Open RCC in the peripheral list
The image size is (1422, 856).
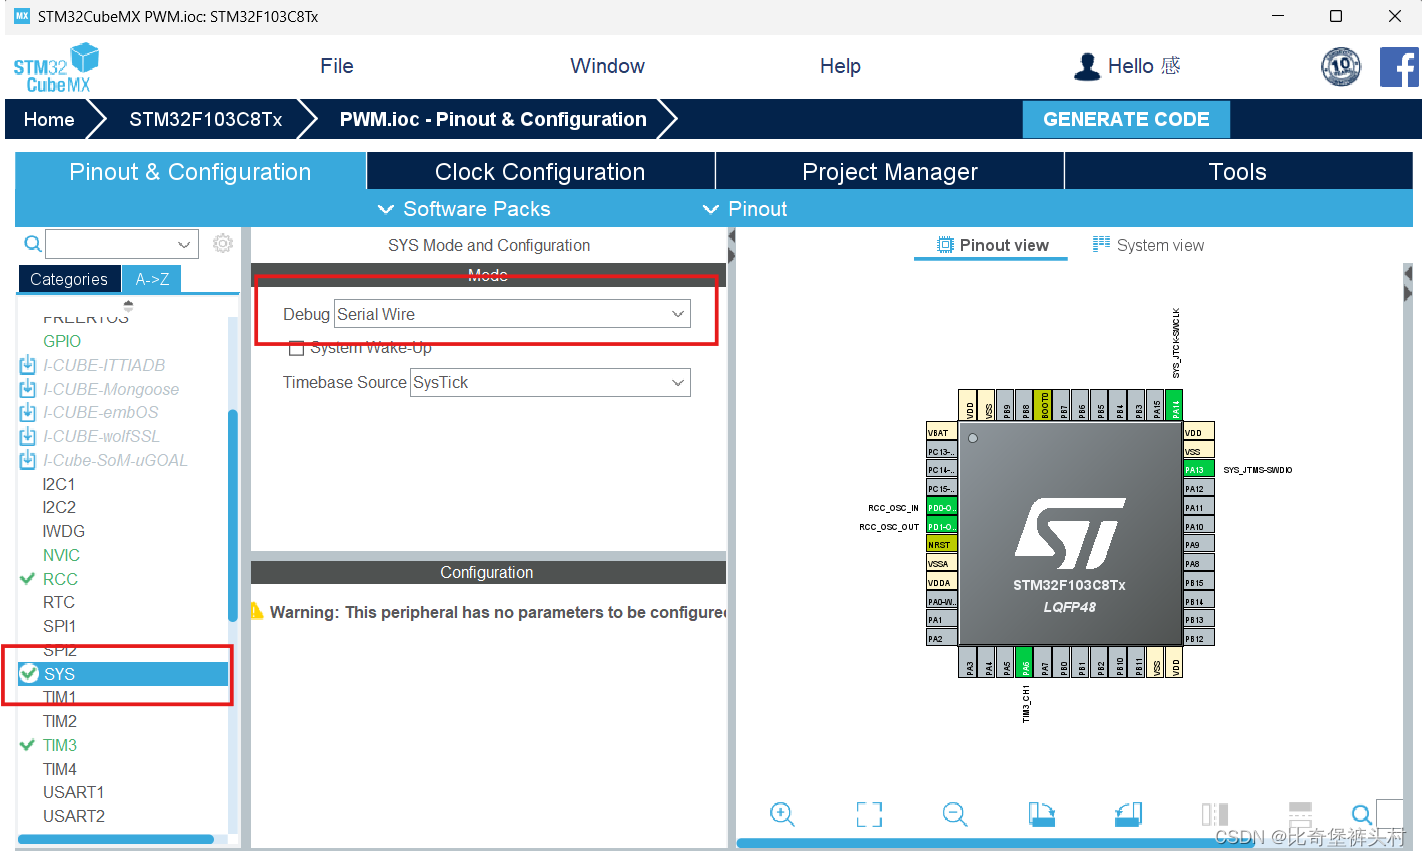pyautogui.click(x=60, y=579)
